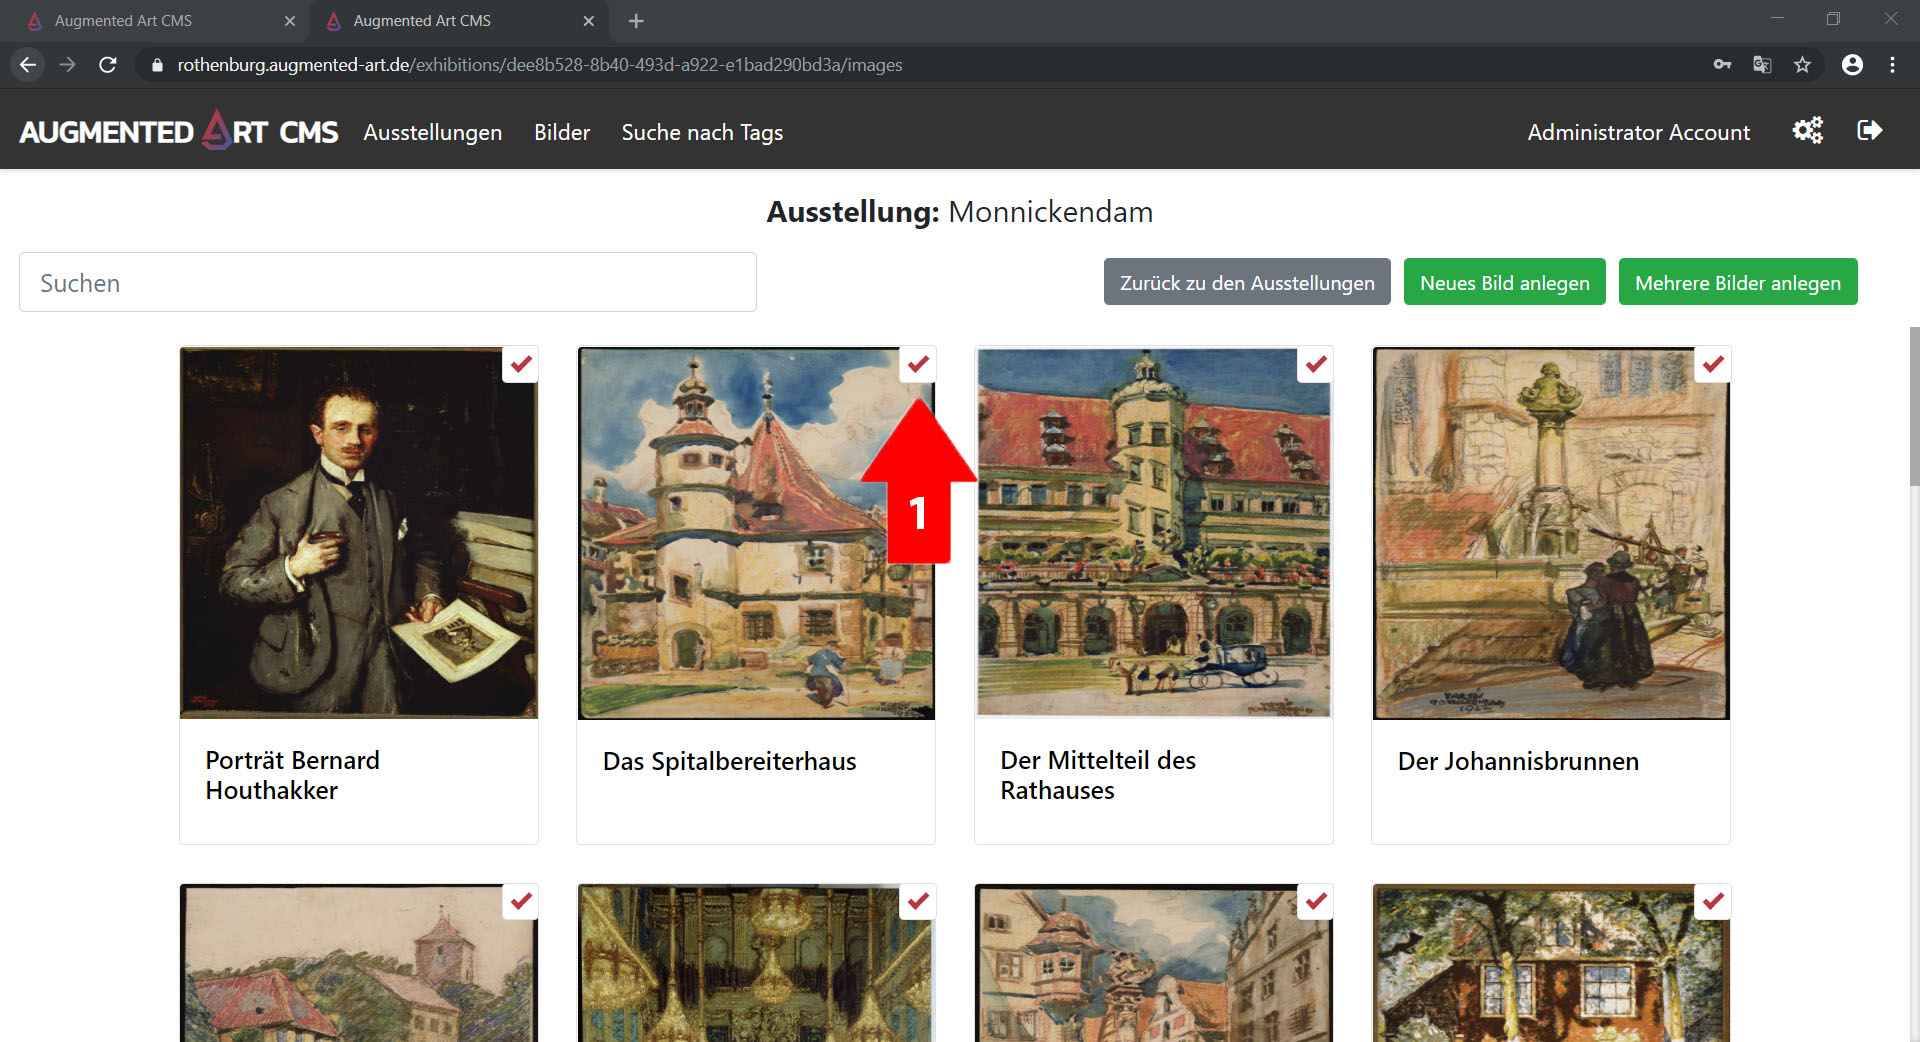Open second-row red-roof landscape thumbnail
The width and height of the screenshot is (1920, 1042).
tap(359, 963)
